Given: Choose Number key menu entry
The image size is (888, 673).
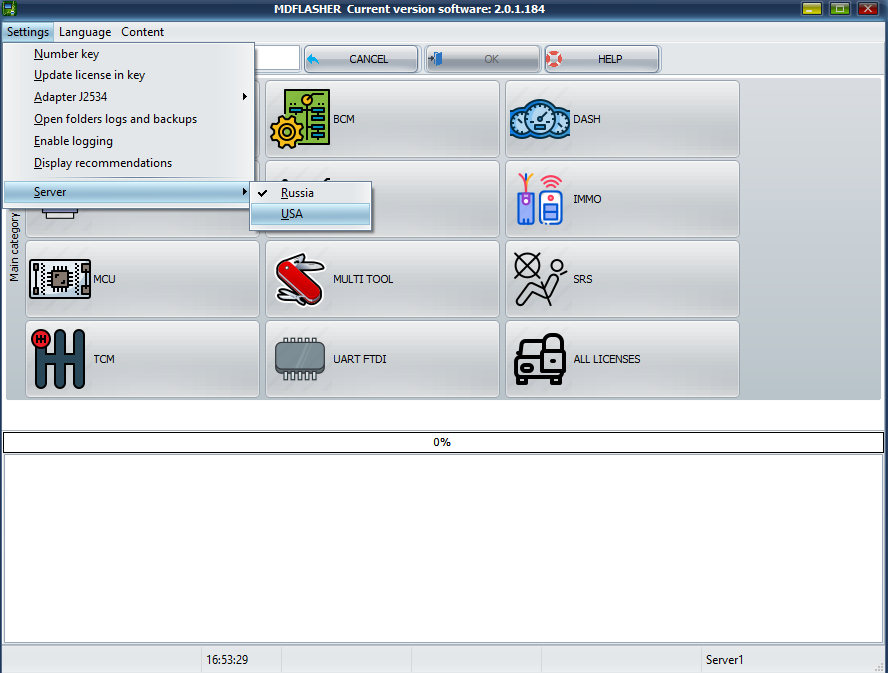Looking at the screenshot, I should click(x=128, y=54).
